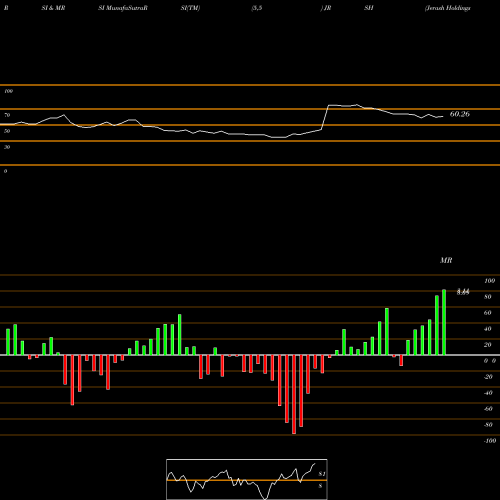Click the RSI value label 60.26
The height and width of the screenshot is (500, 500).
coord(460,114)
